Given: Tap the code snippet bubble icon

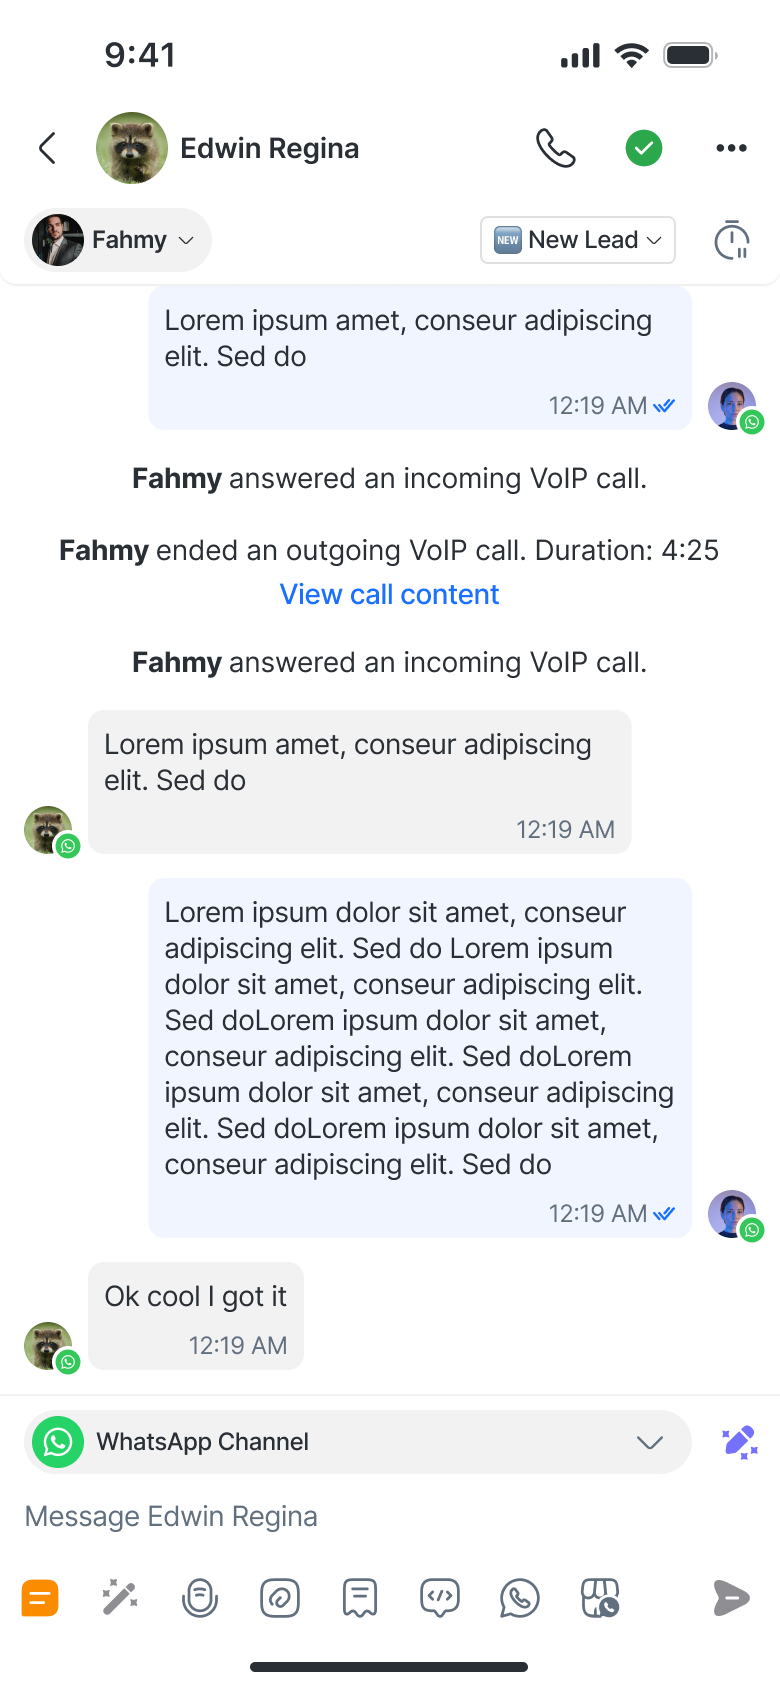Looking at the screenshot, I should click(440, 1598).
